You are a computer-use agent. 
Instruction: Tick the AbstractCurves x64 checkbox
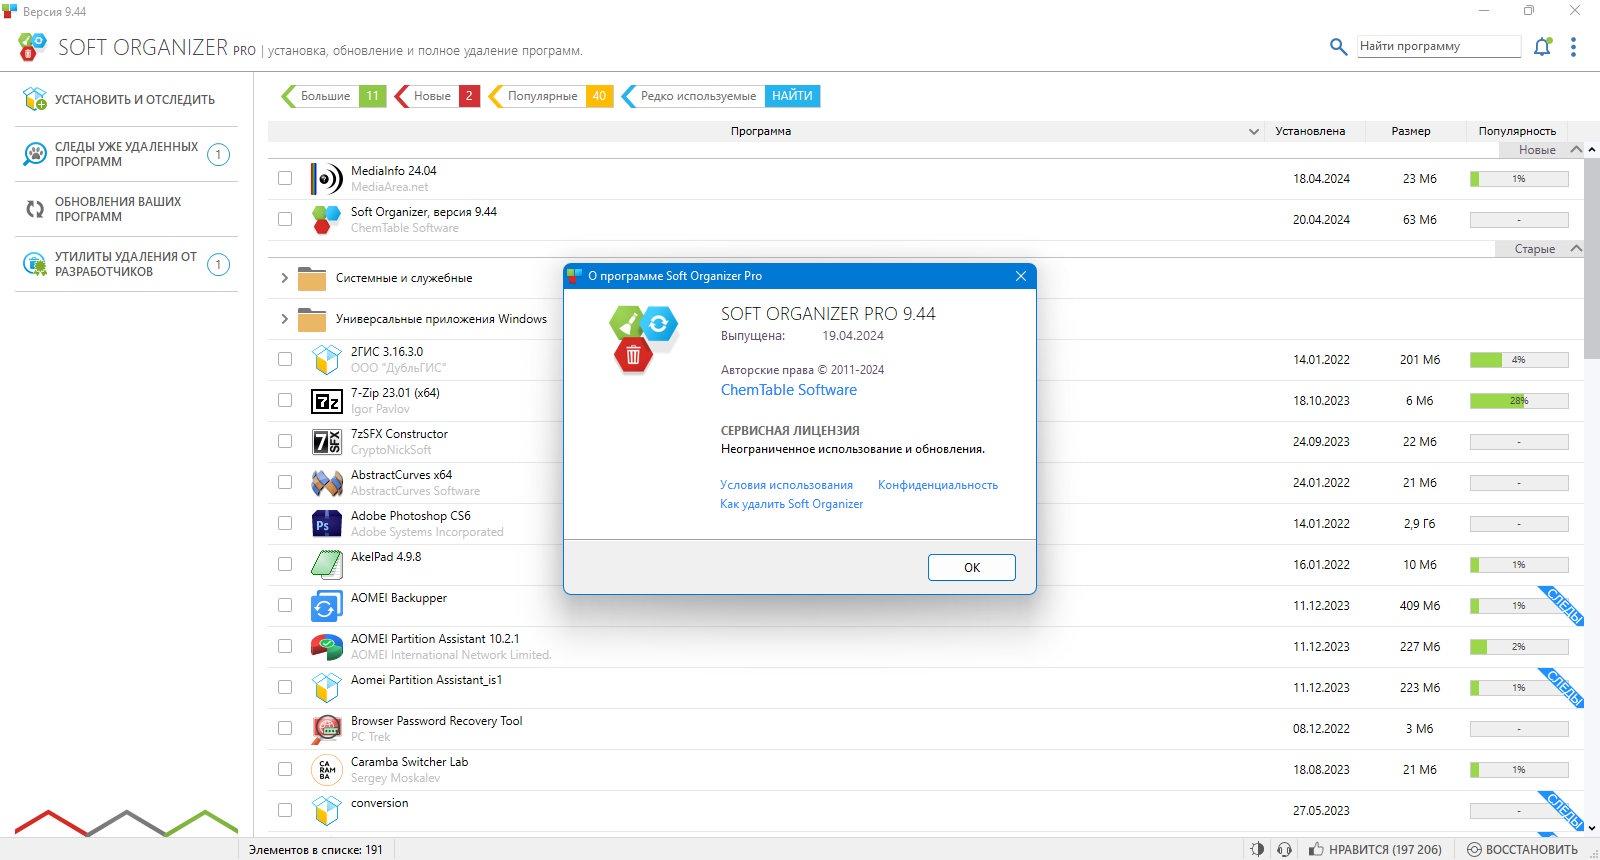coord(285,482)
